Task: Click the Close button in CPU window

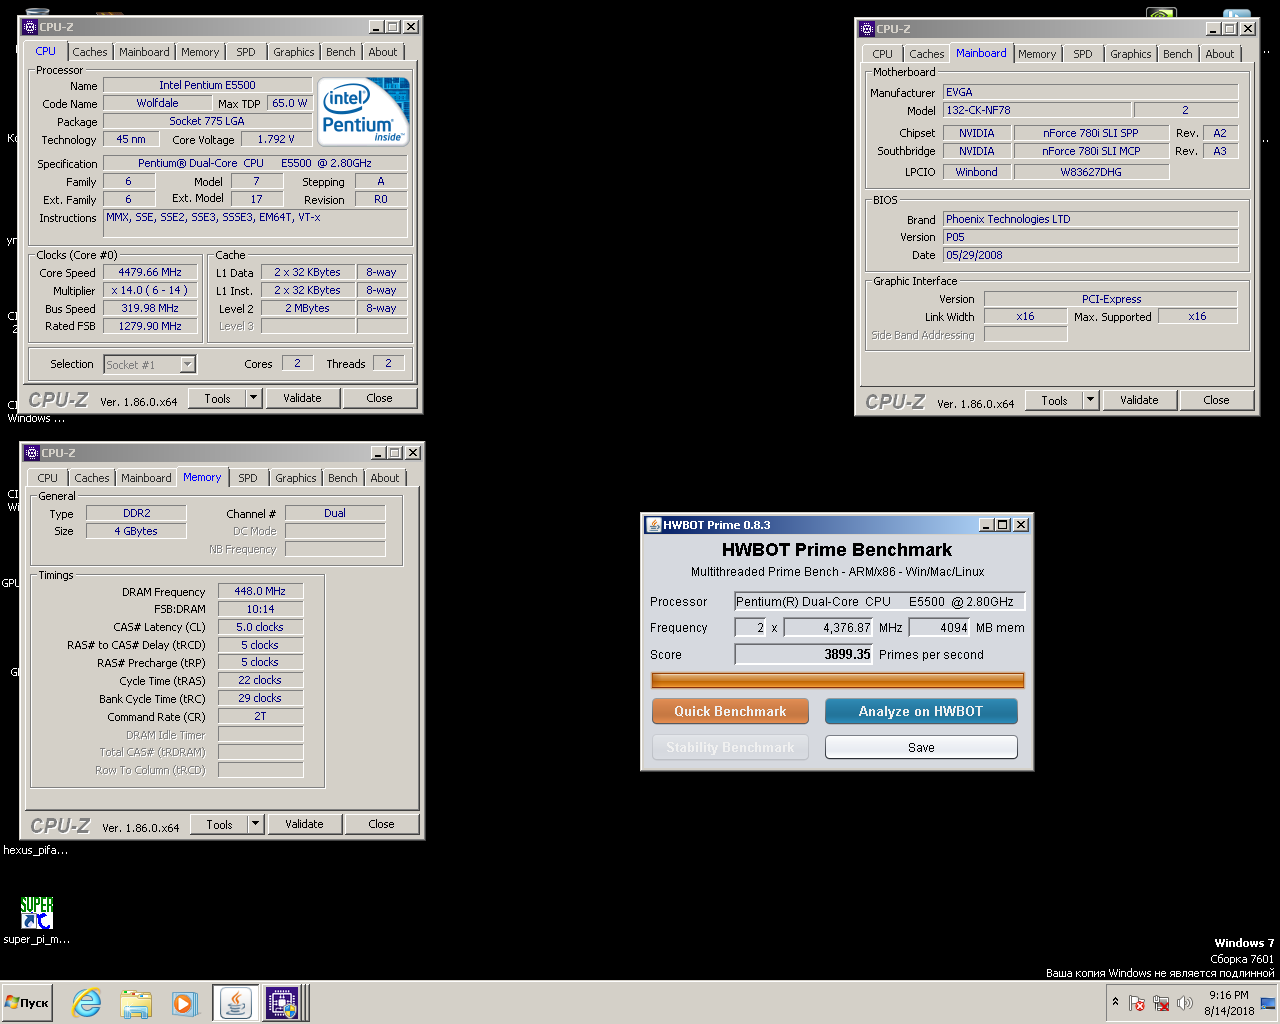Action: click(379, 398)
